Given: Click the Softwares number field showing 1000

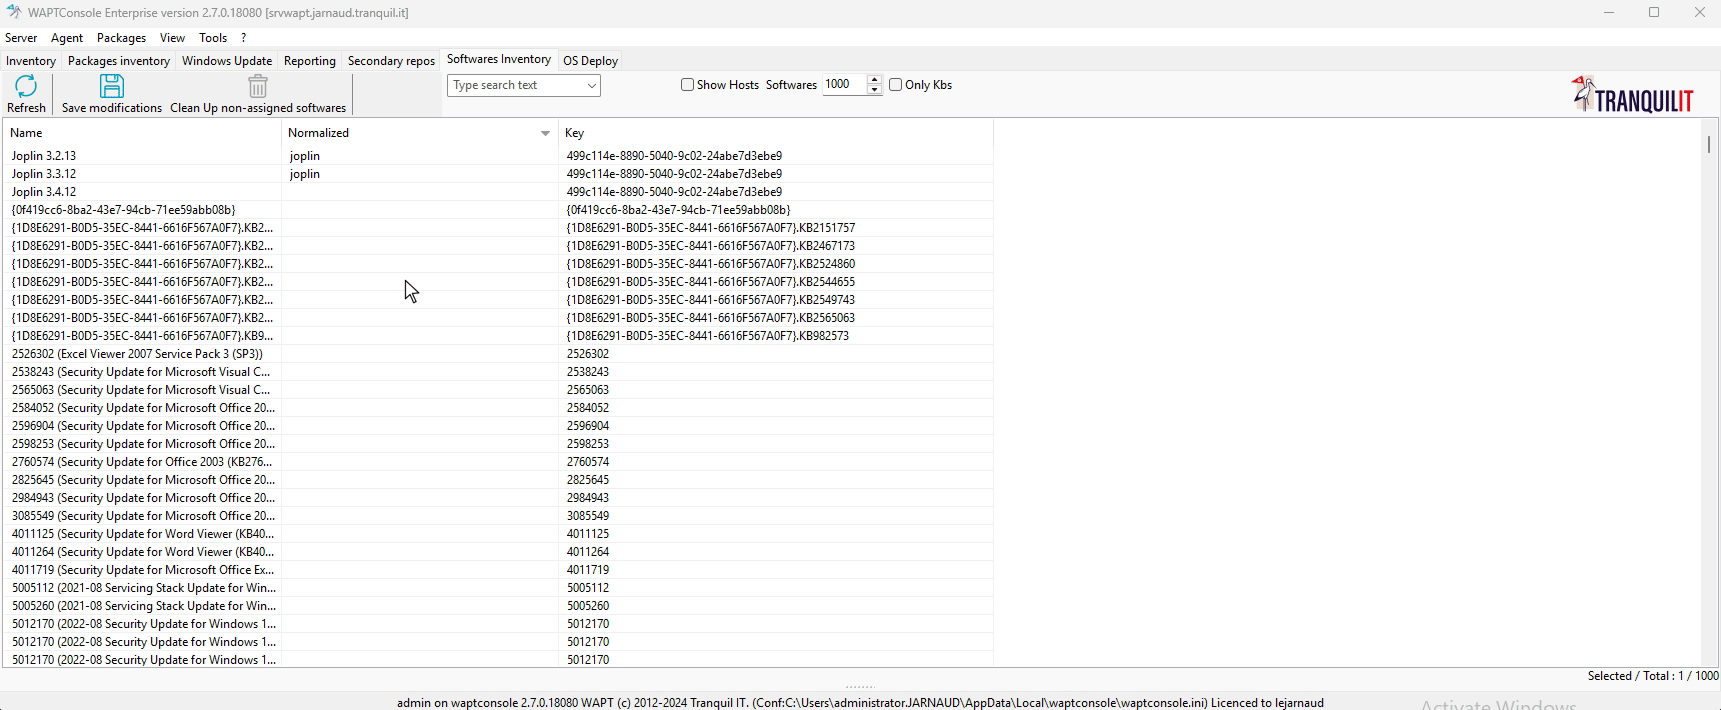Looking at the screenshot, I should (x=844, y=85).
